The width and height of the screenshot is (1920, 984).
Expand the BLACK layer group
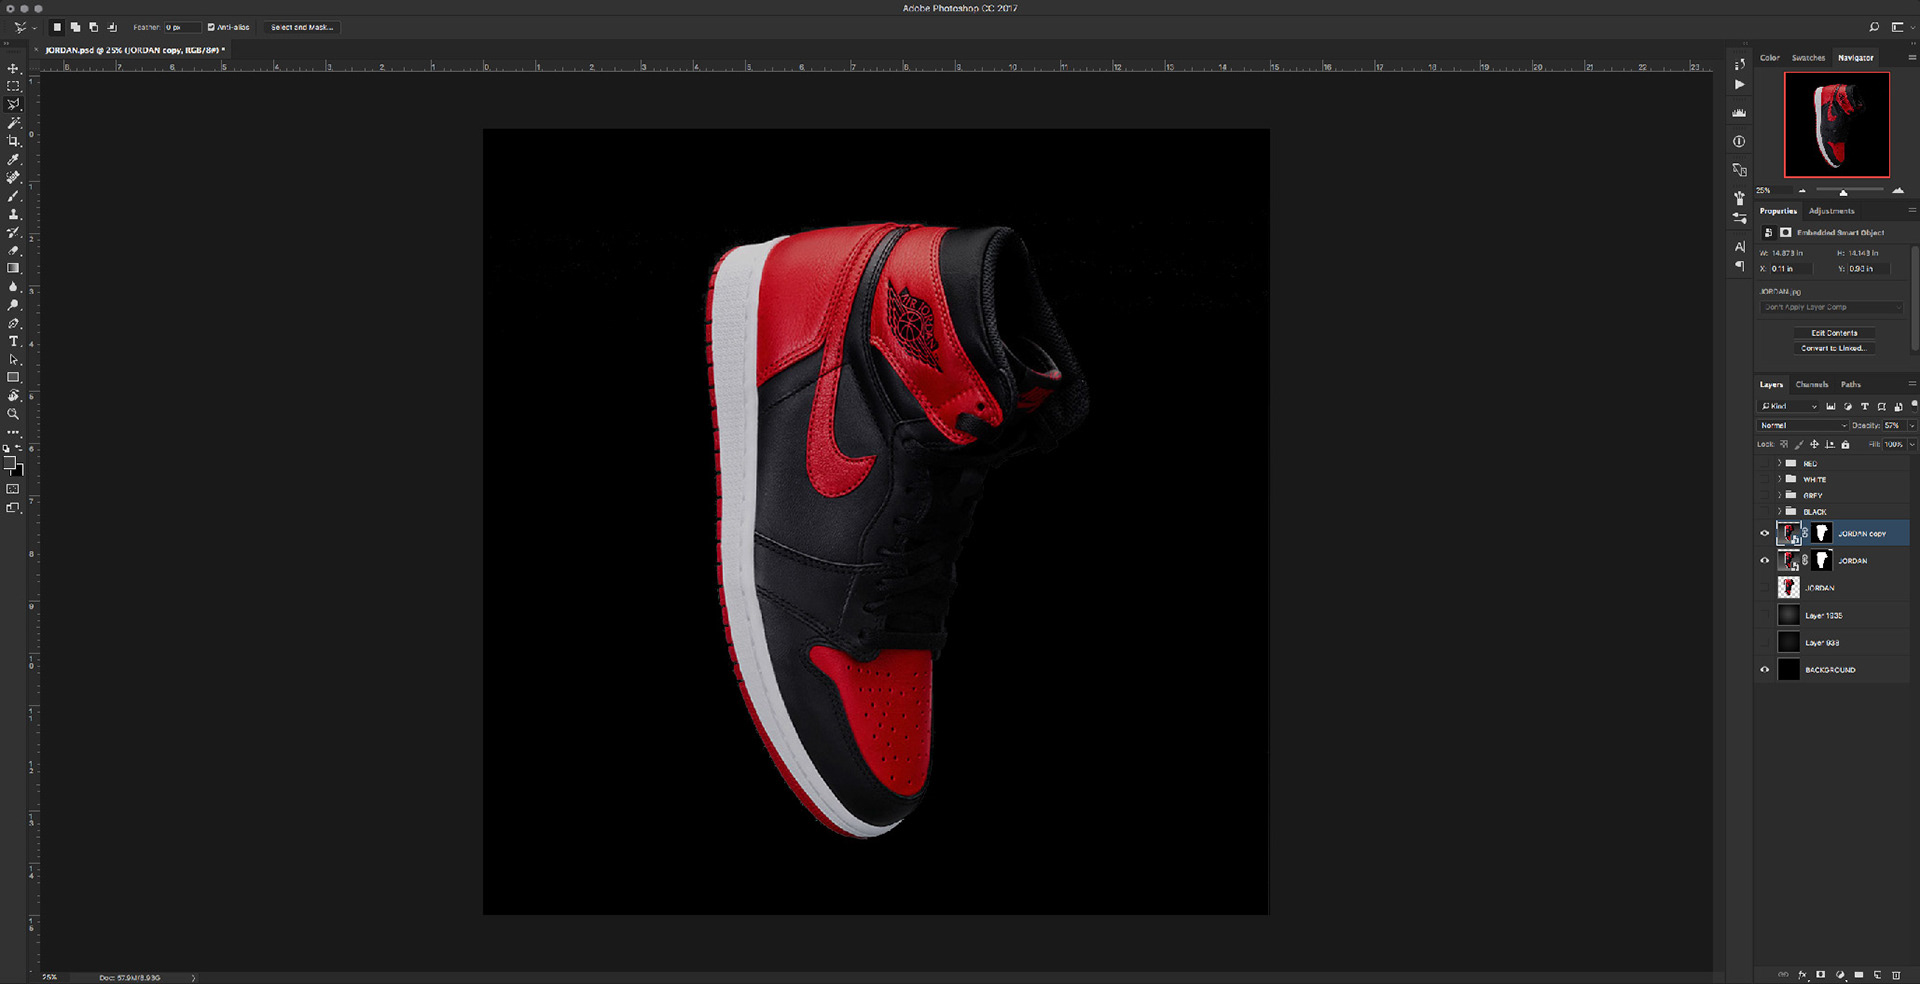[x=1779, y=511]
